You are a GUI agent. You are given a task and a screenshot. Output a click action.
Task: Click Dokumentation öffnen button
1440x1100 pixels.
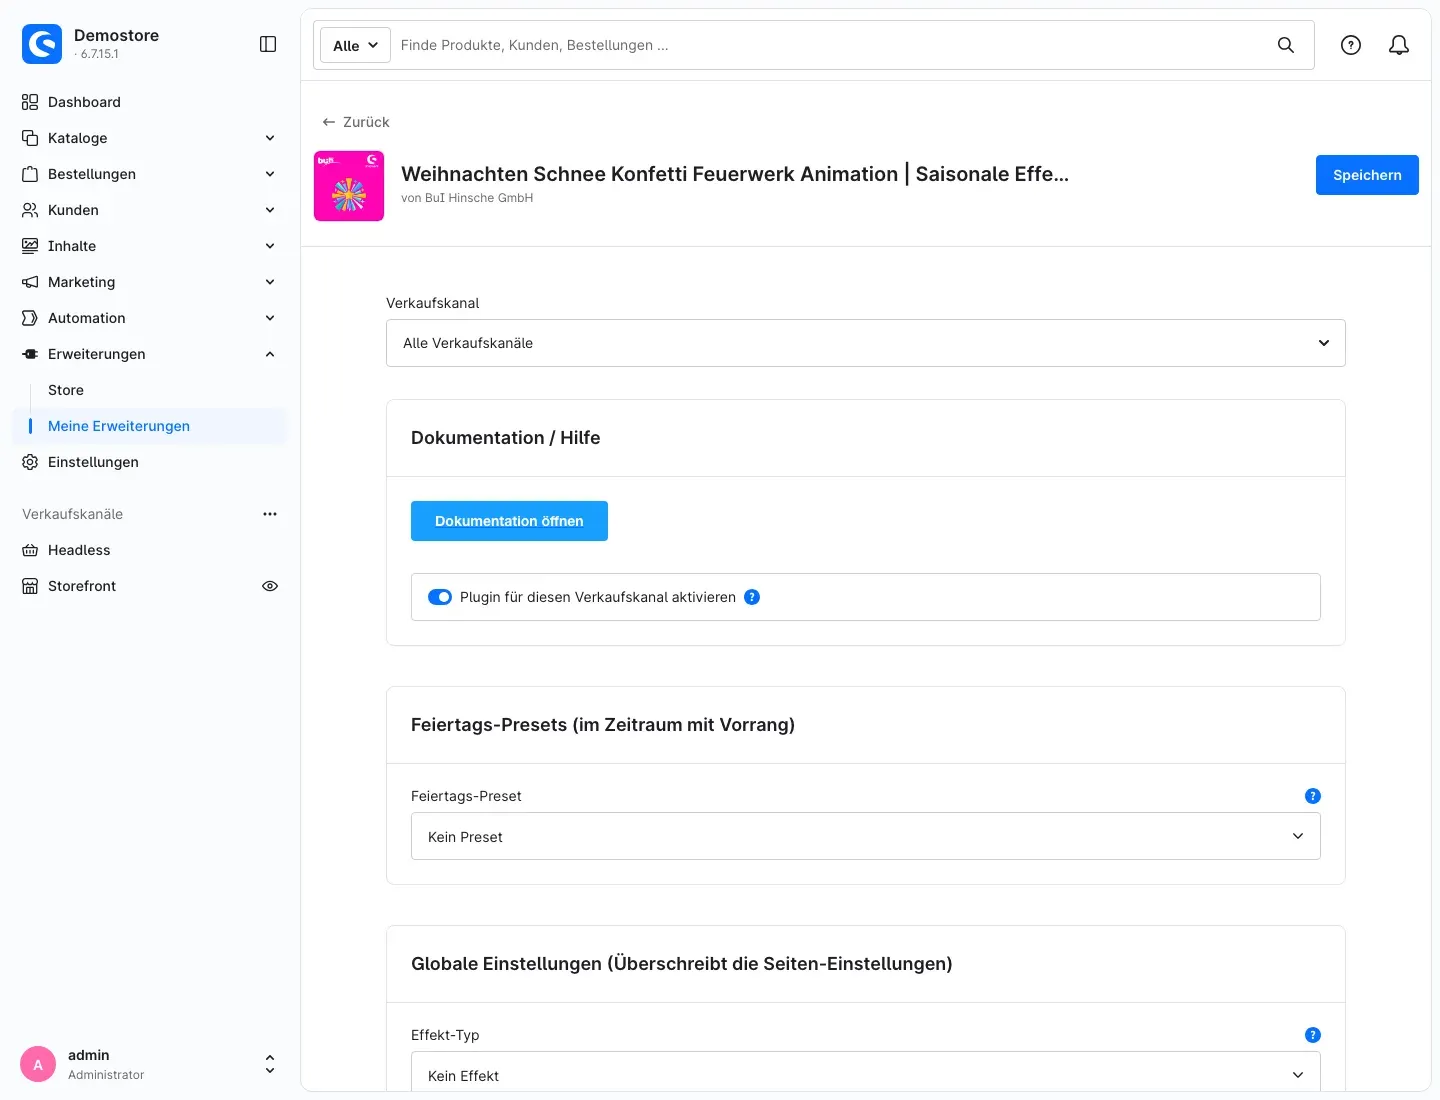click(x=509, y=521)
